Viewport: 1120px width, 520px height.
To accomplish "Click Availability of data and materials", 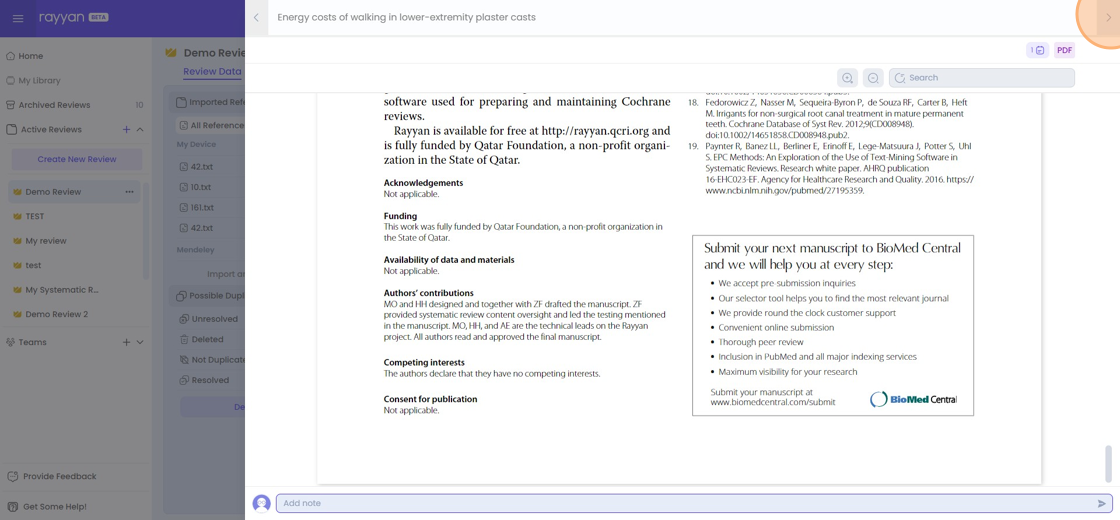I will click(x=449, y=260).
